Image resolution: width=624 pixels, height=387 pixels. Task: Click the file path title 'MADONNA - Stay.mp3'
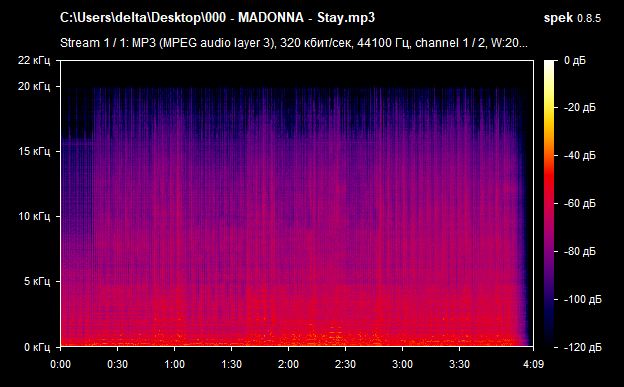306,18
